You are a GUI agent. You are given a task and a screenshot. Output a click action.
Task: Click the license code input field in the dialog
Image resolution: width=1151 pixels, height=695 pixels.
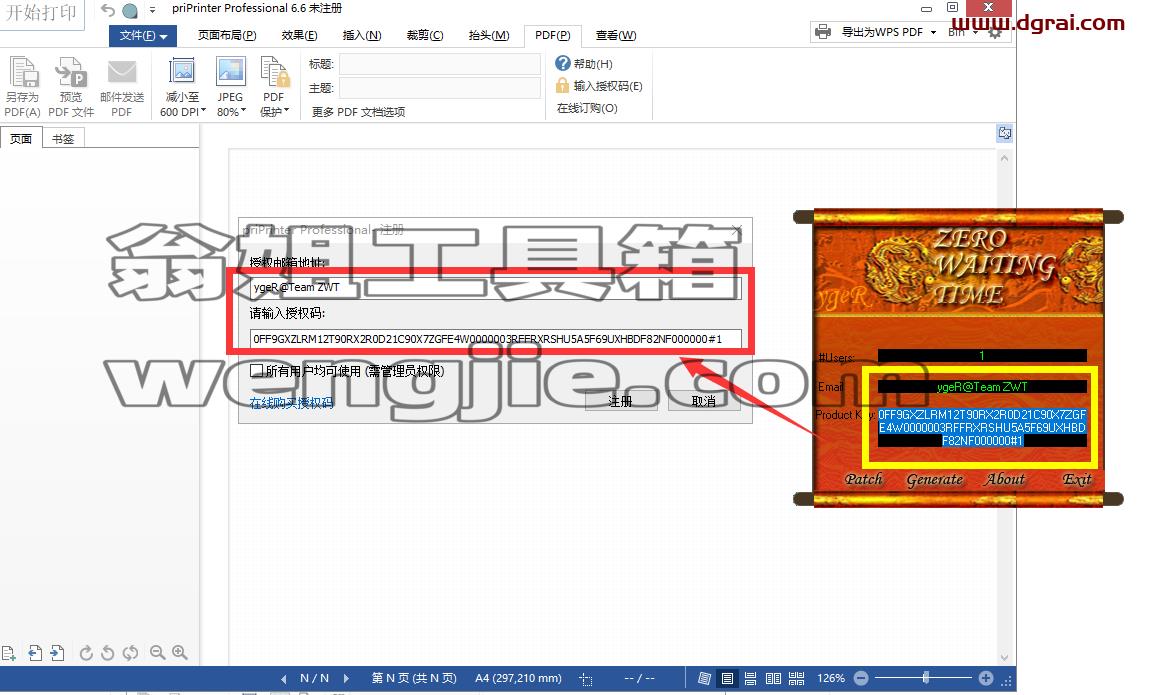(495, 339)
